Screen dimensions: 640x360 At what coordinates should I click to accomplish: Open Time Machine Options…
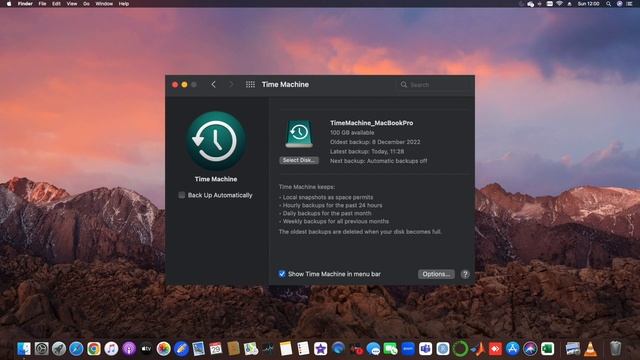436,274
